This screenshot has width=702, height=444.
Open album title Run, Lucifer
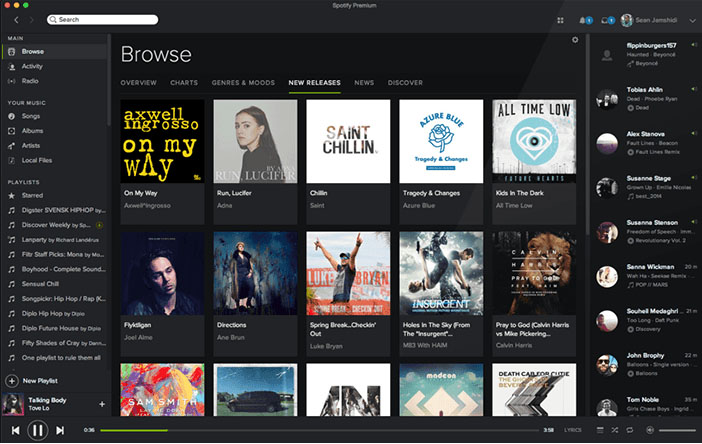coord(234,193)
